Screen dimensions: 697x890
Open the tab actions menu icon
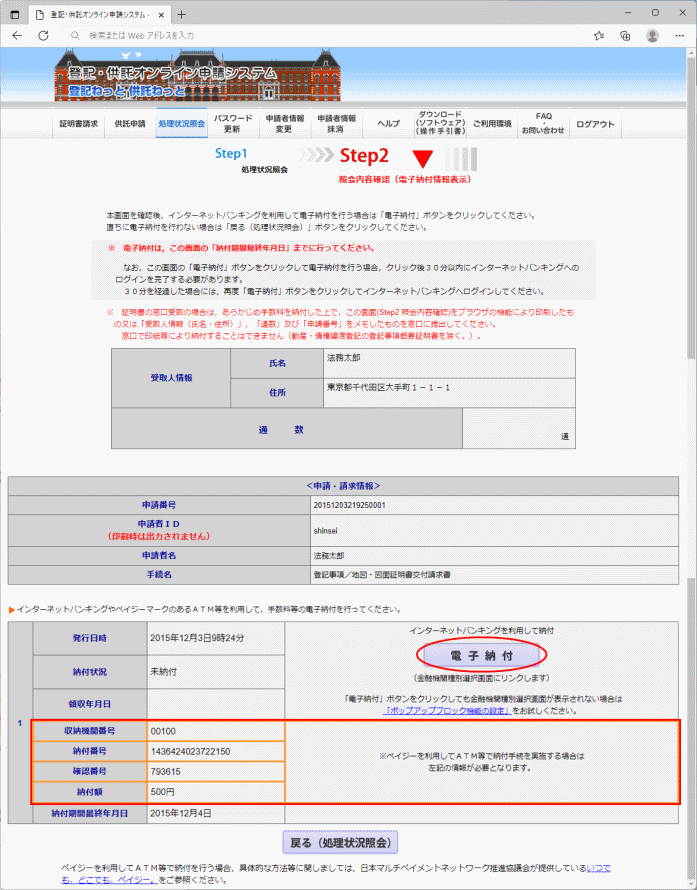(x=15, y=15)
